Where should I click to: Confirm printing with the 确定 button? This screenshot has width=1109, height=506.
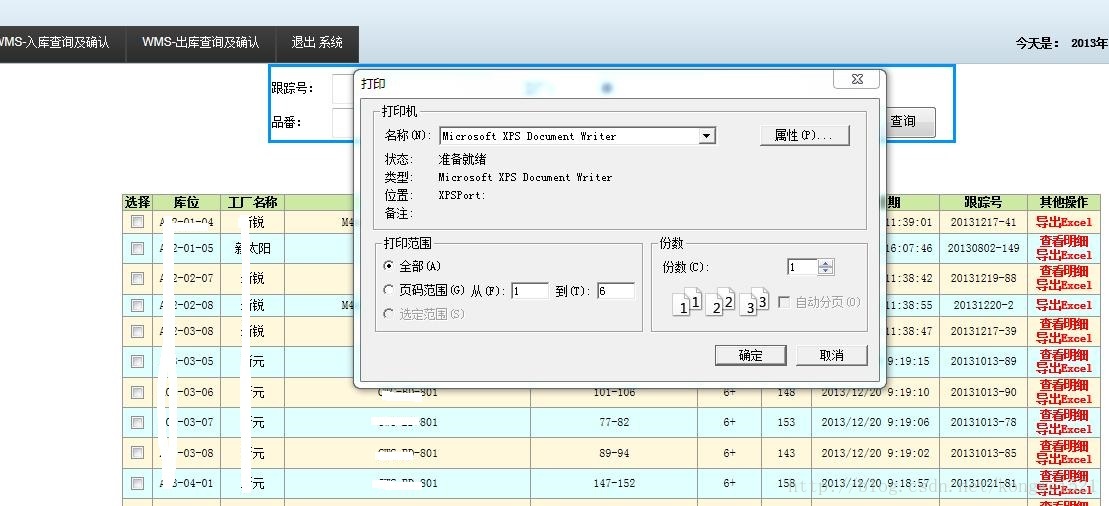(x=750, y=355)
